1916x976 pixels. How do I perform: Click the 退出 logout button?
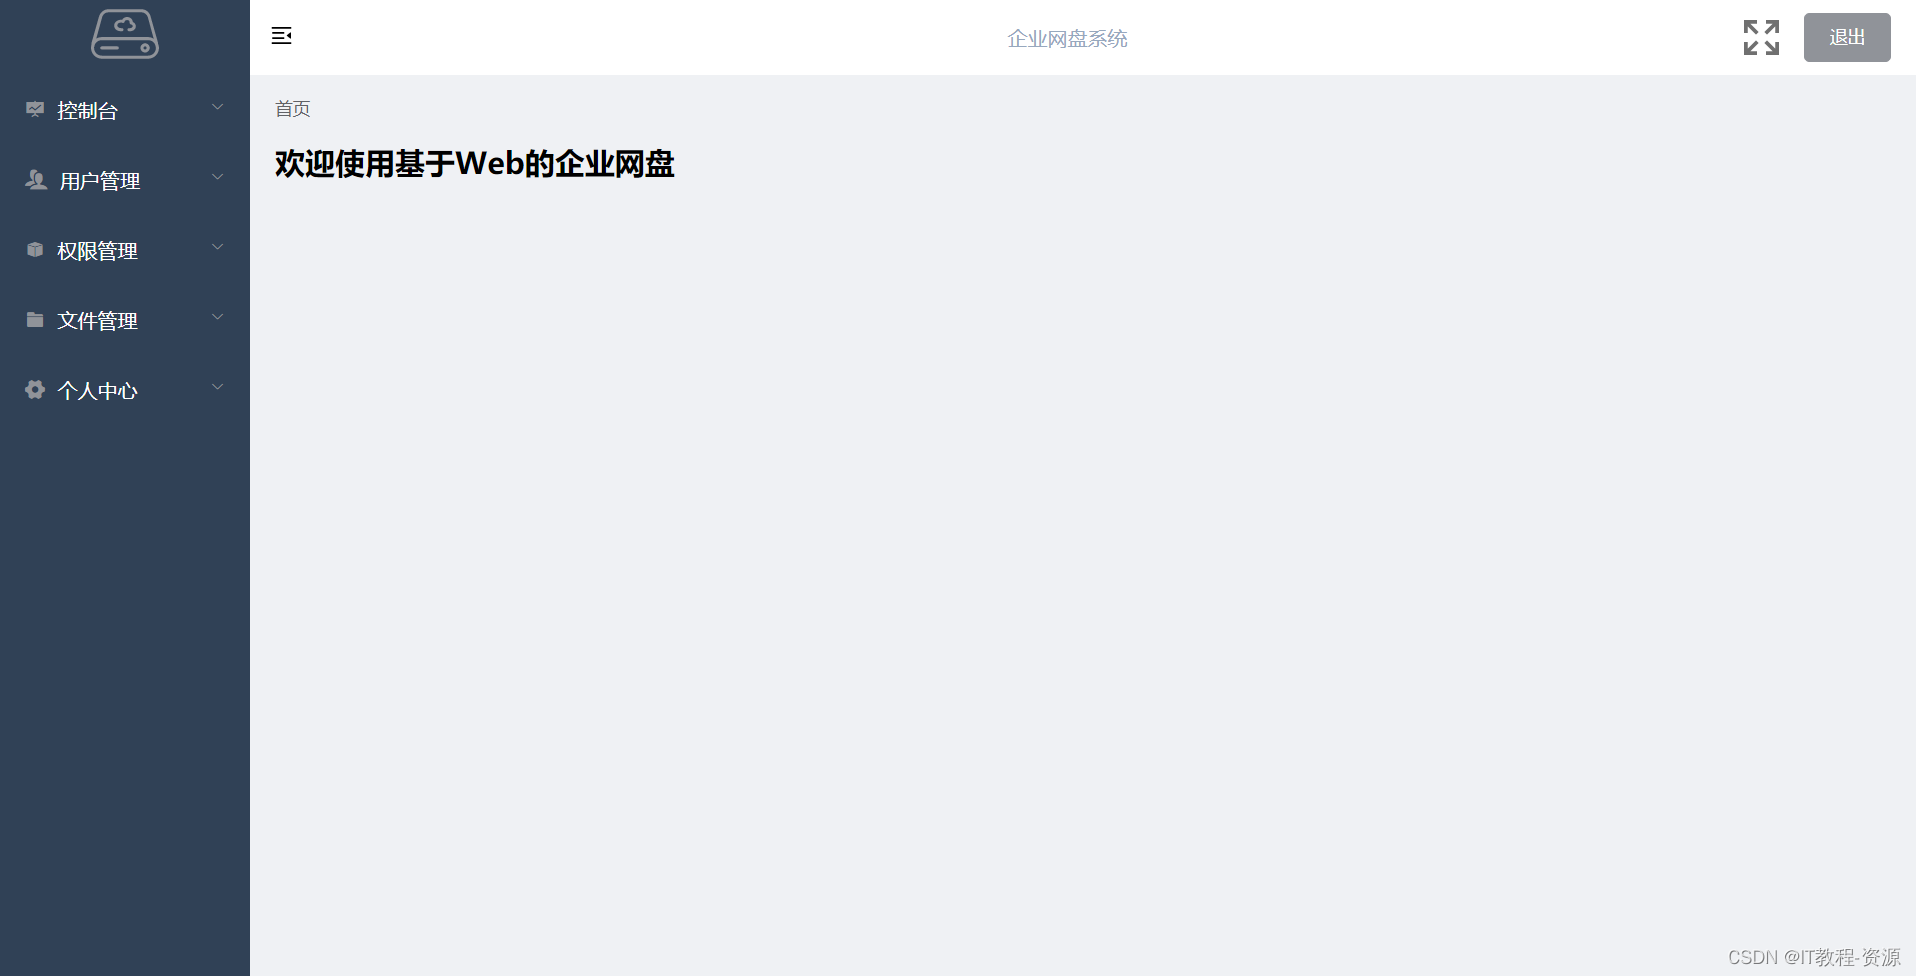pos(1847,37)
